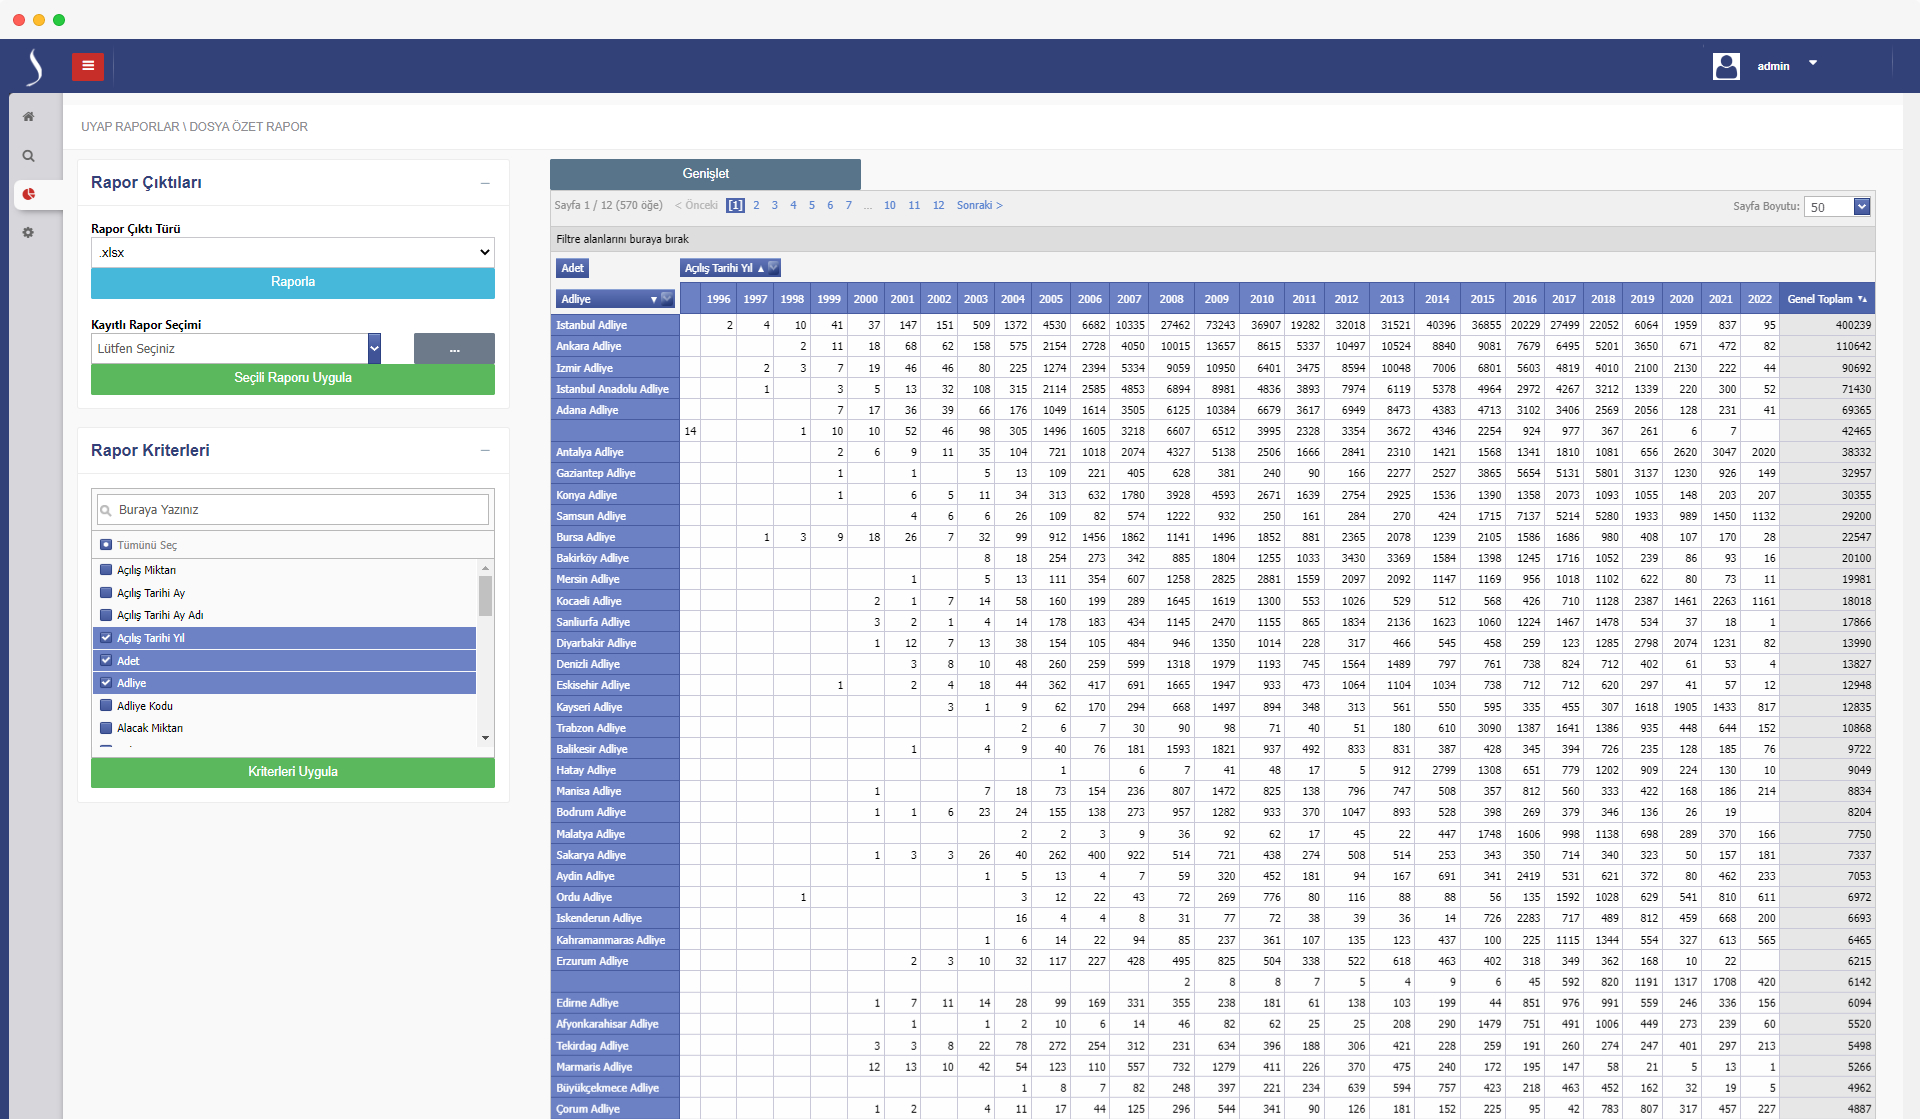Go to page 2 of results

756,205
